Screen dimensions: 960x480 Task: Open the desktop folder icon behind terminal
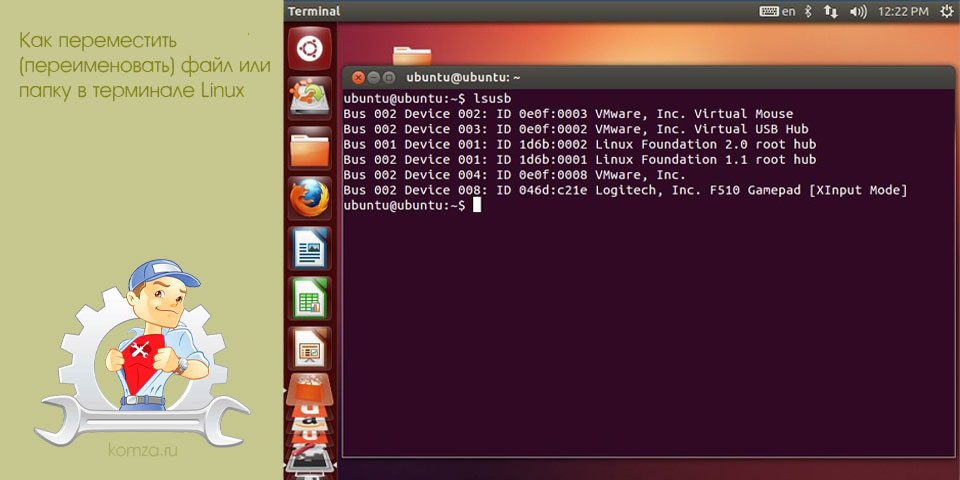click(x=411, y=56)
